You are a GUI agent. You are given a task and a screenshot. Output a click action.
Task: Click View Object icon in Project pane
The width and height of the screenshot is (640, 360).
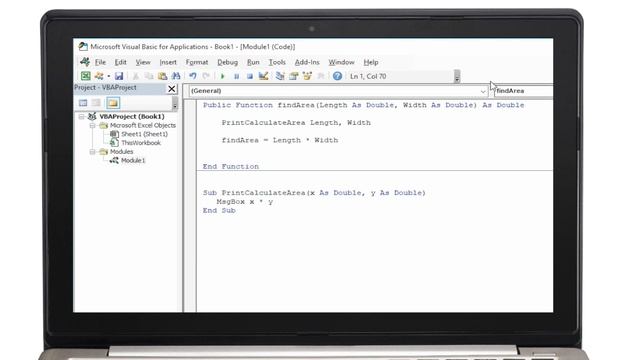[96, 103]
